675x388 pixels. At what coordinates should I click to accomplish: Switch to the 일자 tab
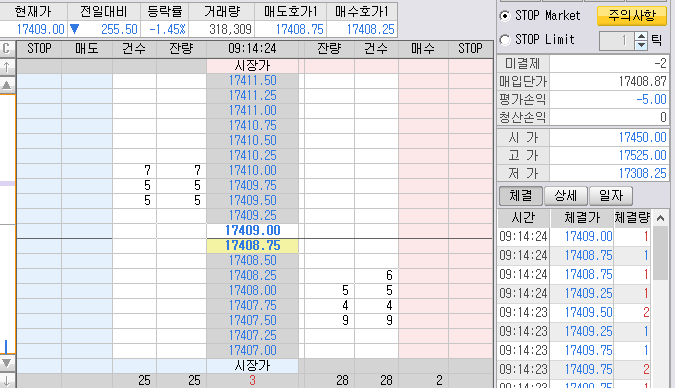tap(611, 196)
